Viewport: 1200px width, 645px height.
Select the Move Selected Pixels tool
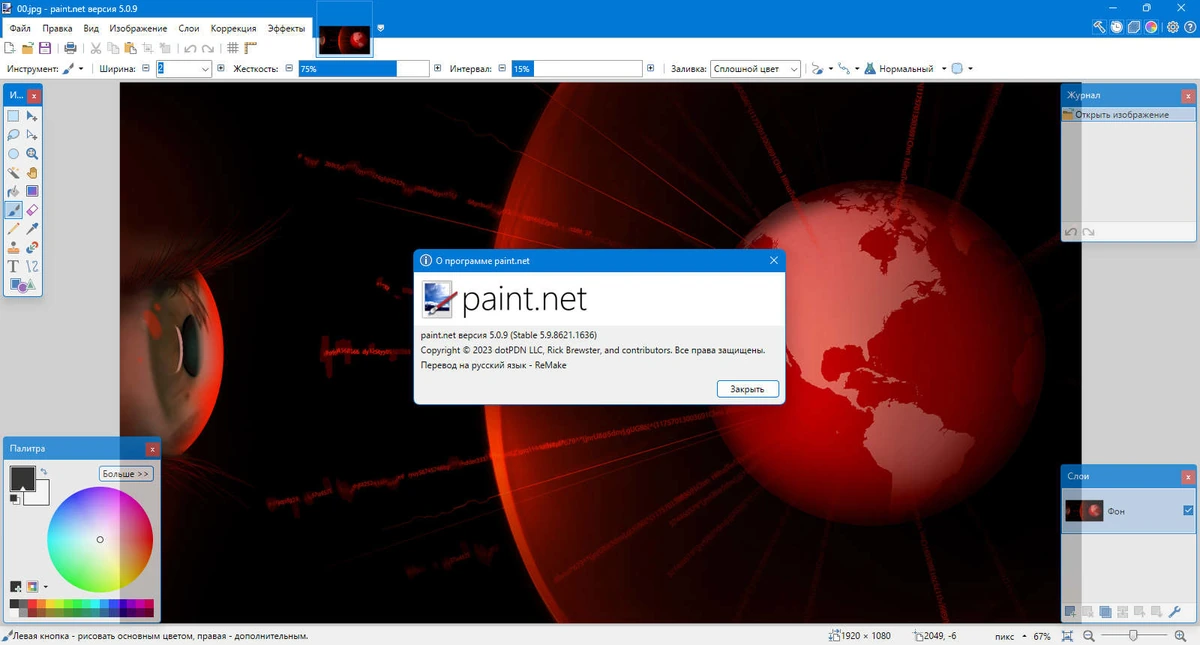32,116
